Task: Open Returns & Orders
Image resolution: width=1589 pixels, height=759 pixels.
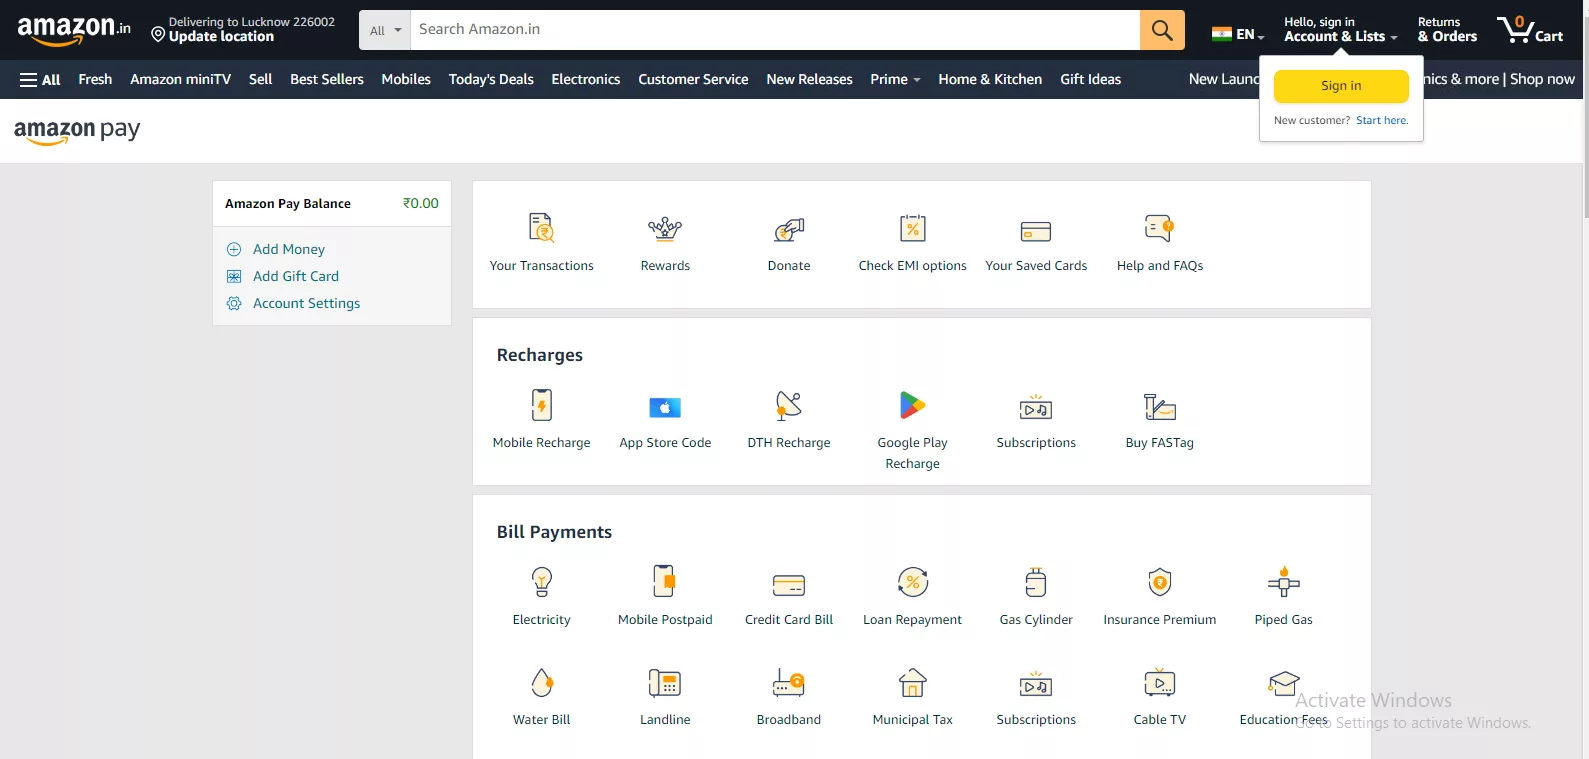Action: click(1447, 30)
